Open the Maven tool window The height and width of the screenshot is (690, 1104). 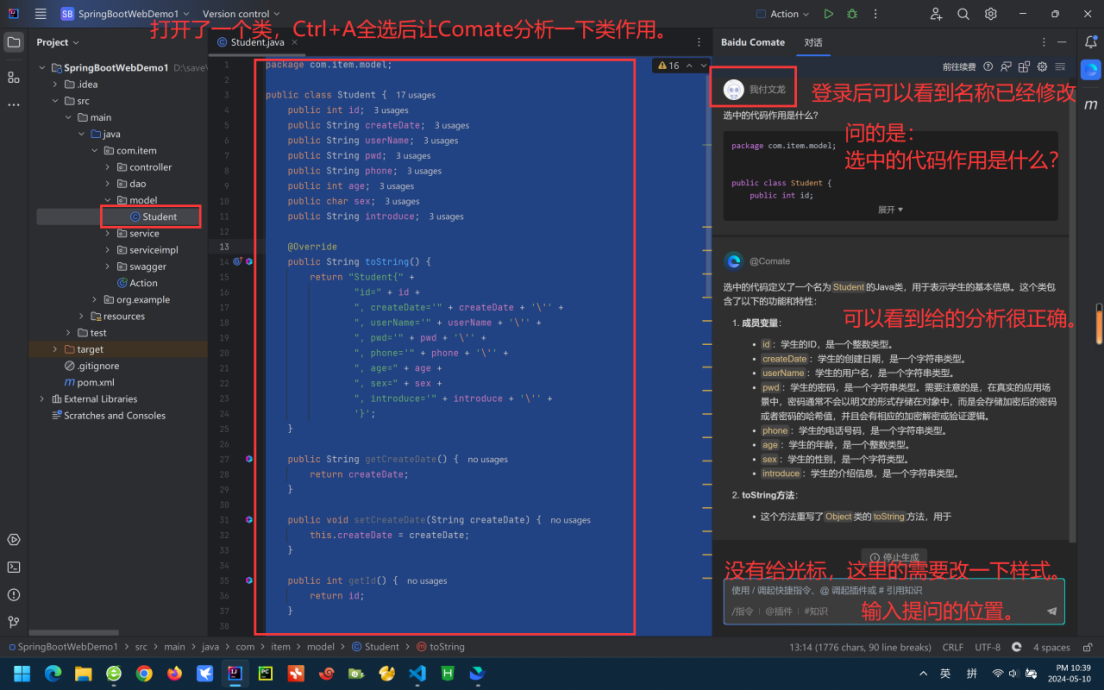[1091, 104]
